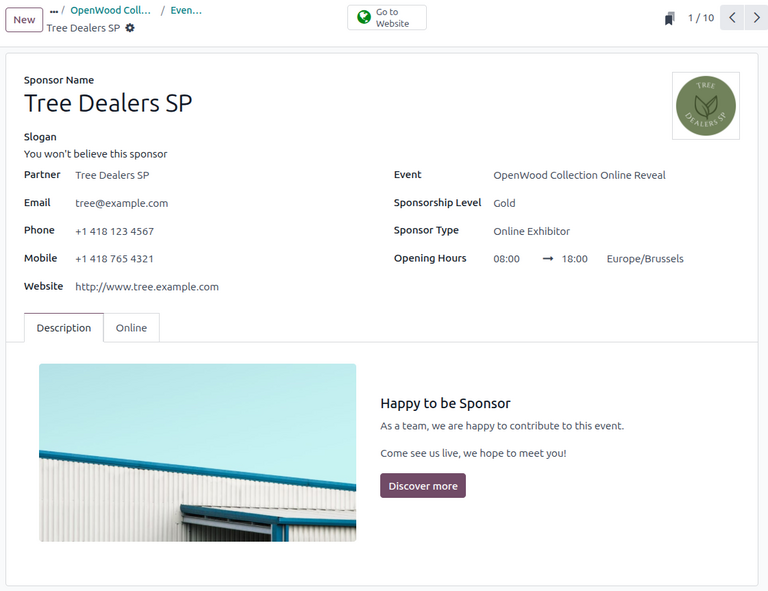This screenshot has height=591, width=768.
Task: Open the OpenWood Coll... breadcrumb link
Action: 111,10
